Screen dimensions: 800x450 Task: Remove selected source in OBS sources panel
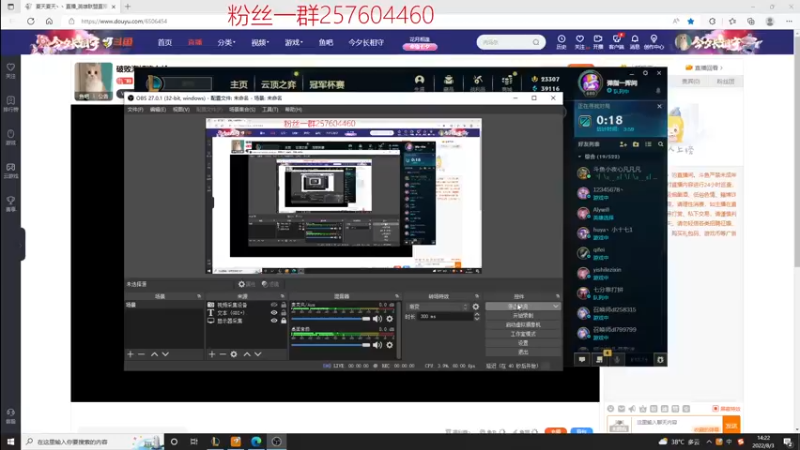pyautogui.click(x=223, y=354)
